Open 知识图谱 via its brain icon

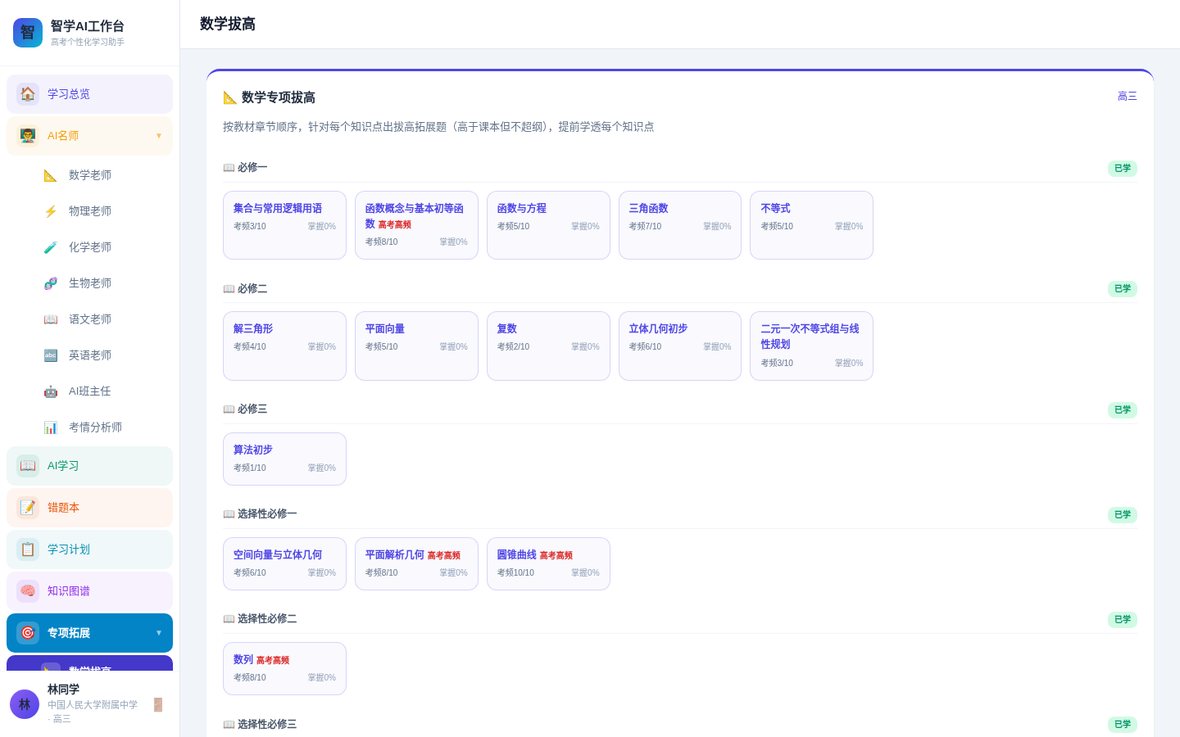pyautogui.click(x=28, y=591)
